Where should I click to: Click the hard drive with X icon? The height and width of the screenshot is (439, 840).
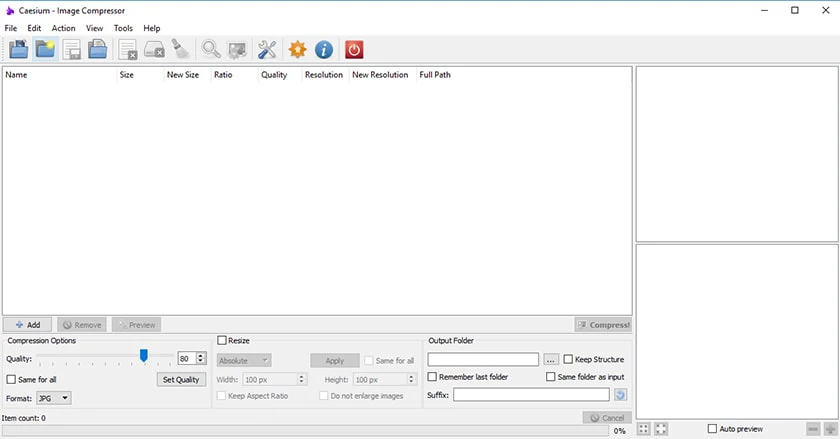(154, 50)
